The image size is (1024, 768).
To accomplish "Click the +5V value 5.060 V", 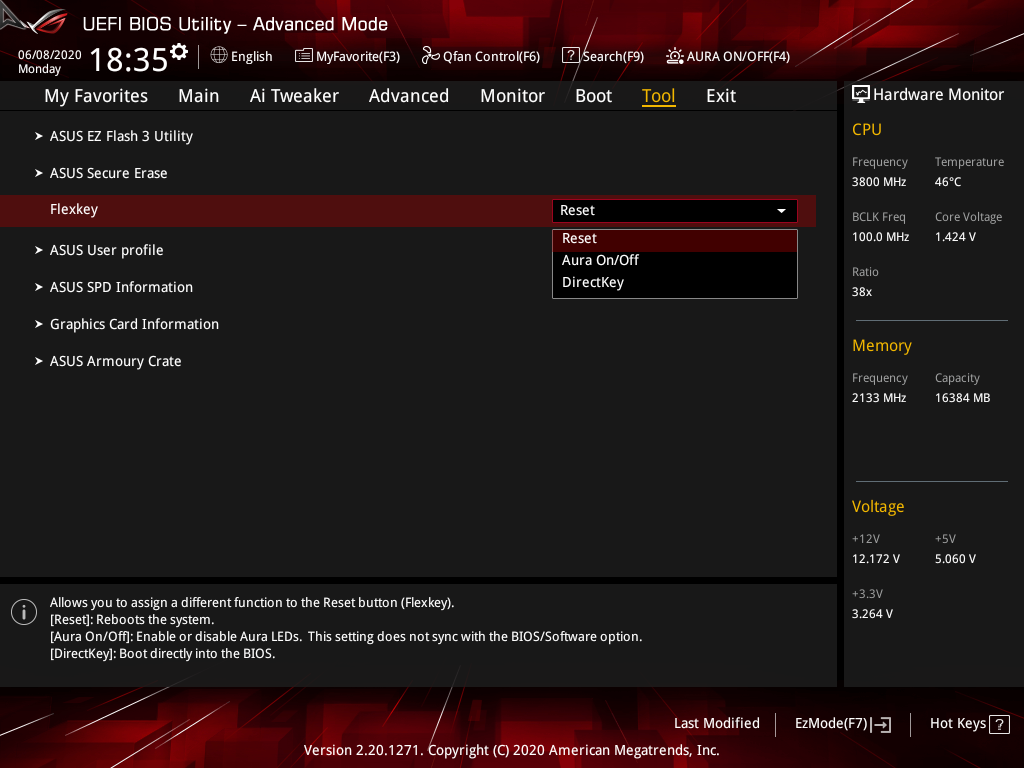I will pyautogui.click(x=955, y=559).
